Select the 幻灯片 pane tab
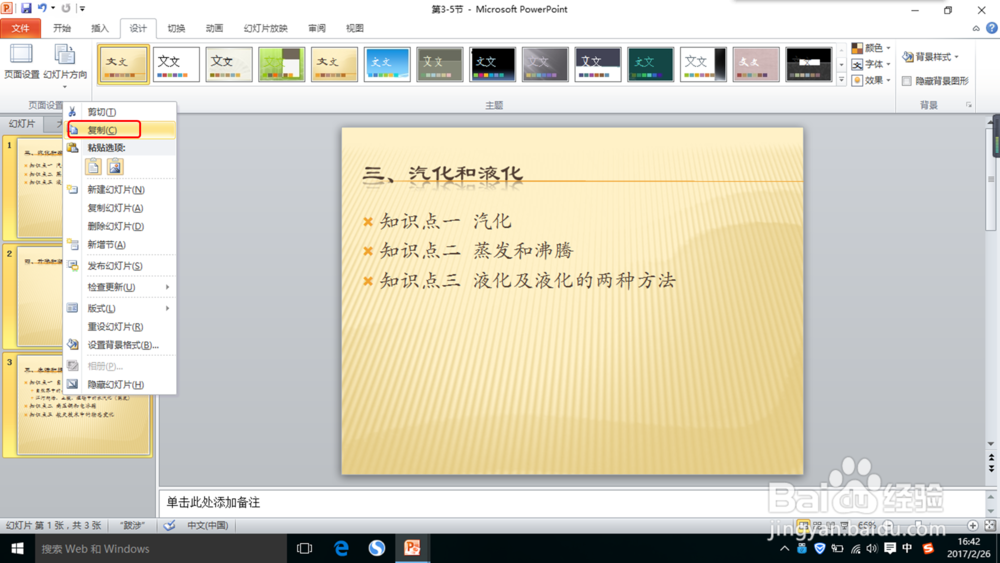1000x563 pixels. tap(22, 124)
